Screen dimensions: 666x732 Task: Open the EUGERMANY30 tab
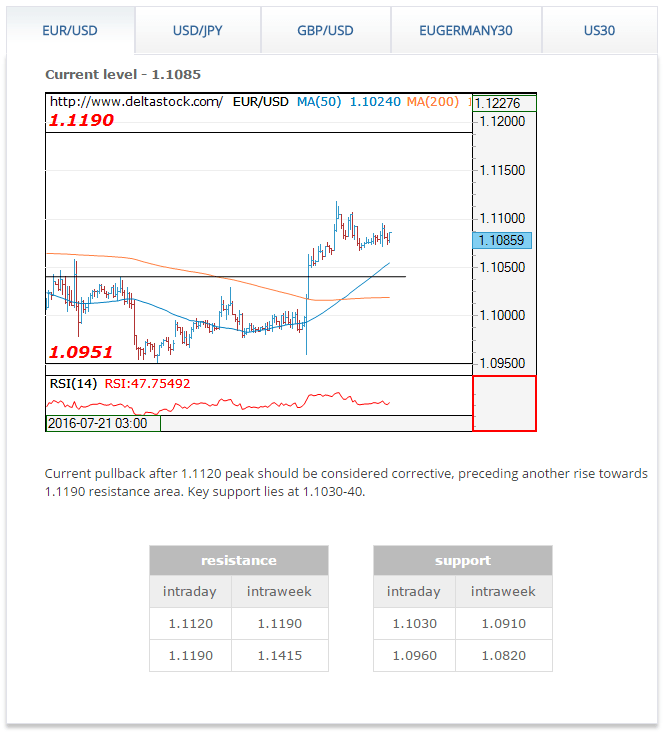tap(465, 31)
